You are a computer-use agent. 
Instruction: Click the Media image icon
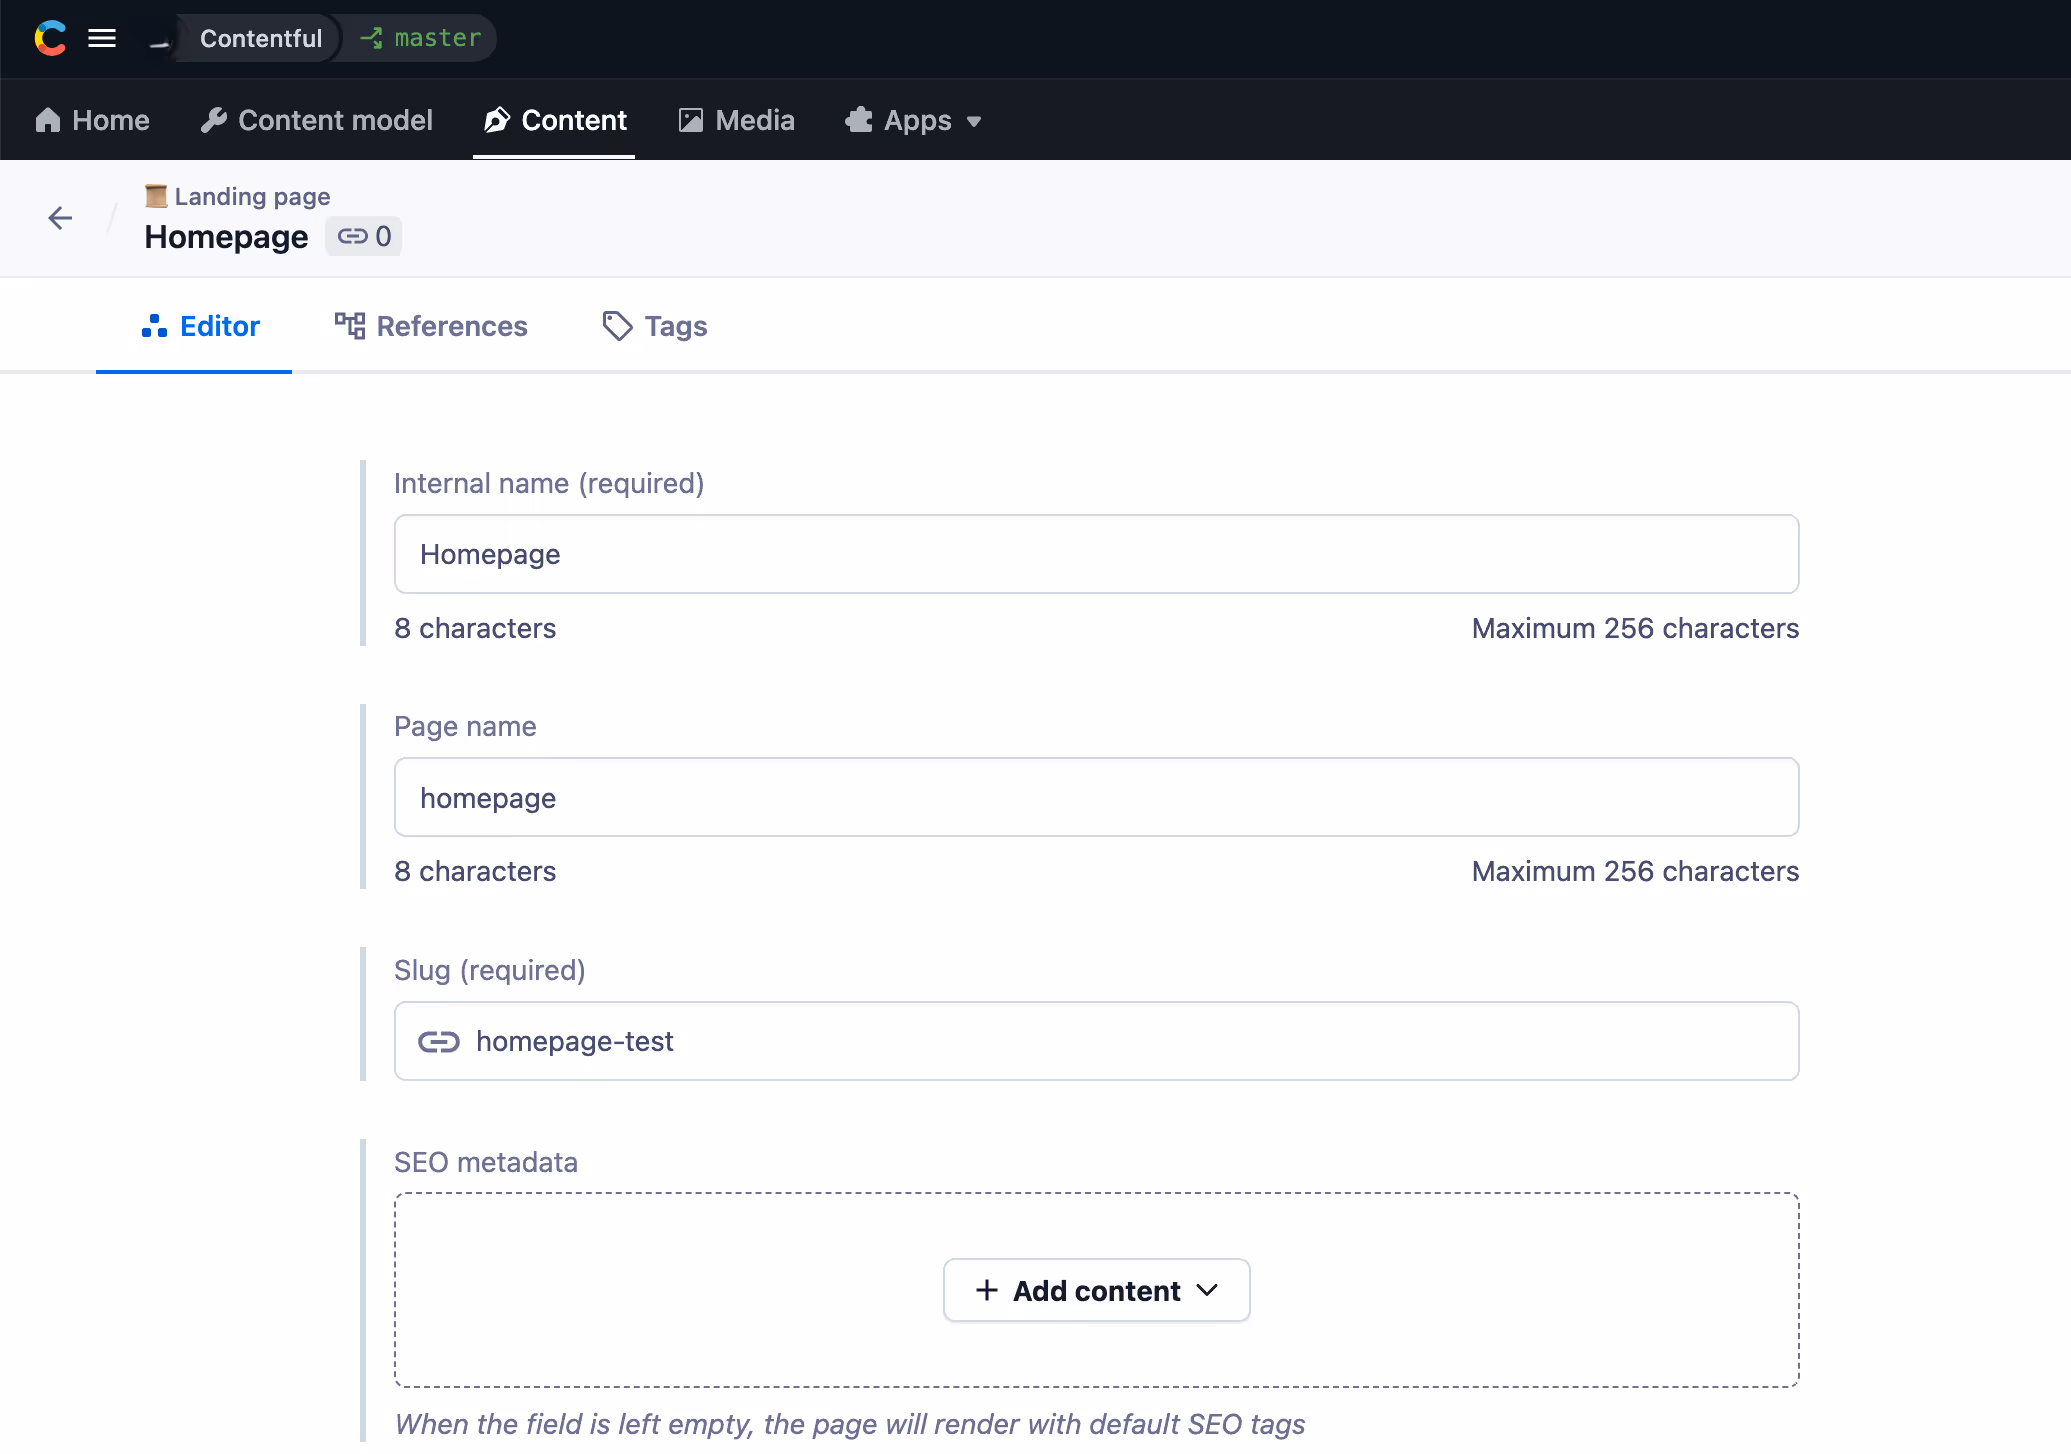pos(689,119)
